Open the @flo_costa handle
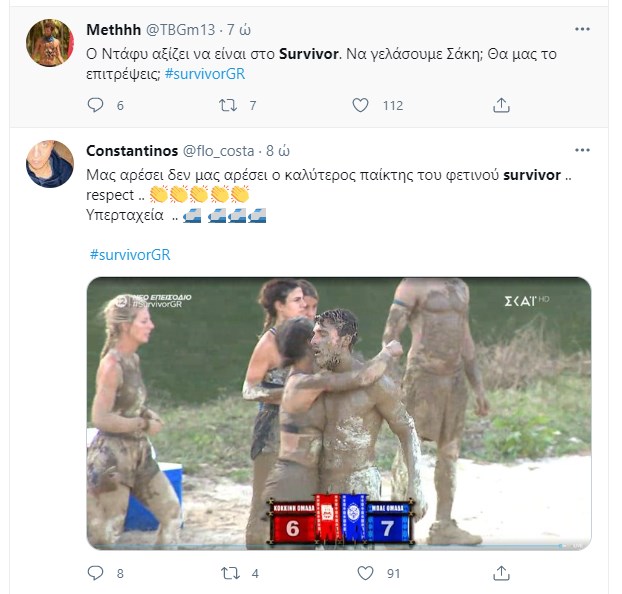The width and height of the screenshot is (622, 594). (219, 151)
